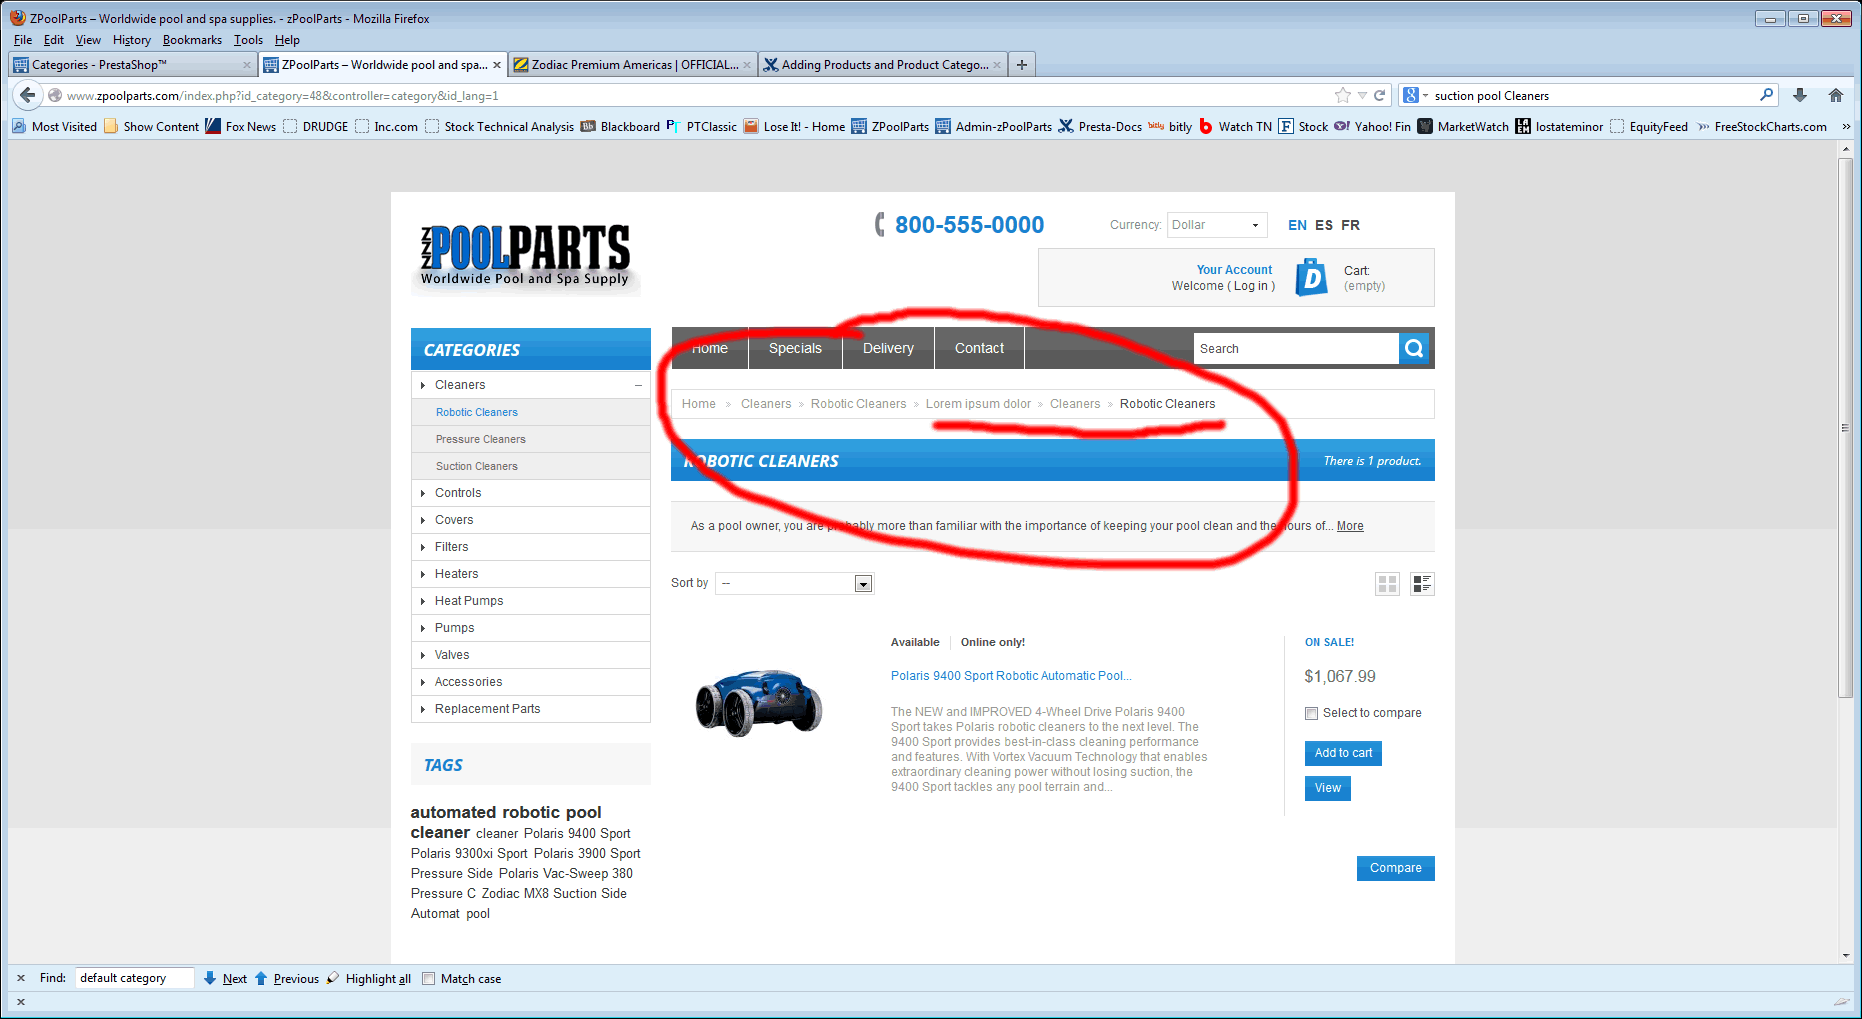Click the Polaris robotic cleaner thumbnail

[758, 703]
